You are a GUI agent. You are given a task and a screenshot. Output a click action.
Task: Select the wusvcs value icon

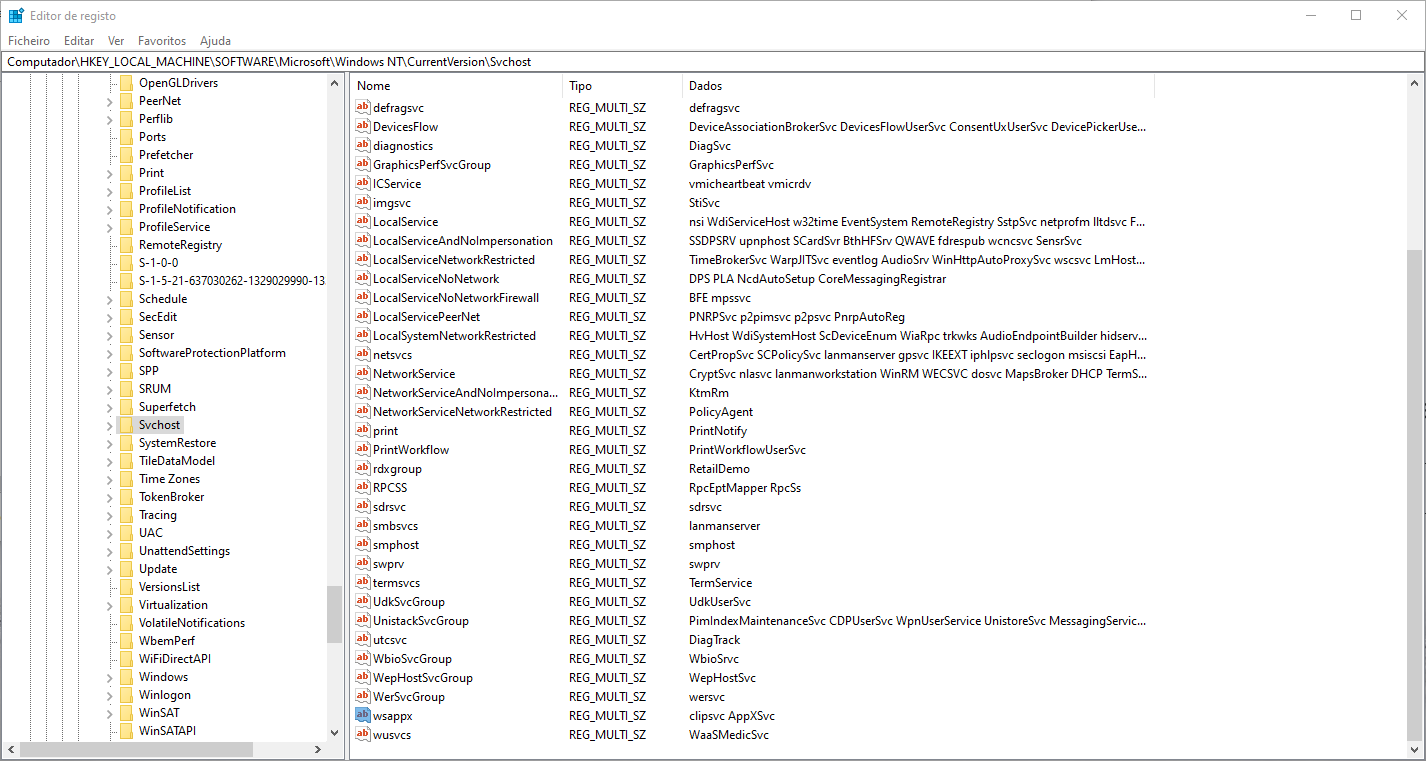click(x=363, y=735)
